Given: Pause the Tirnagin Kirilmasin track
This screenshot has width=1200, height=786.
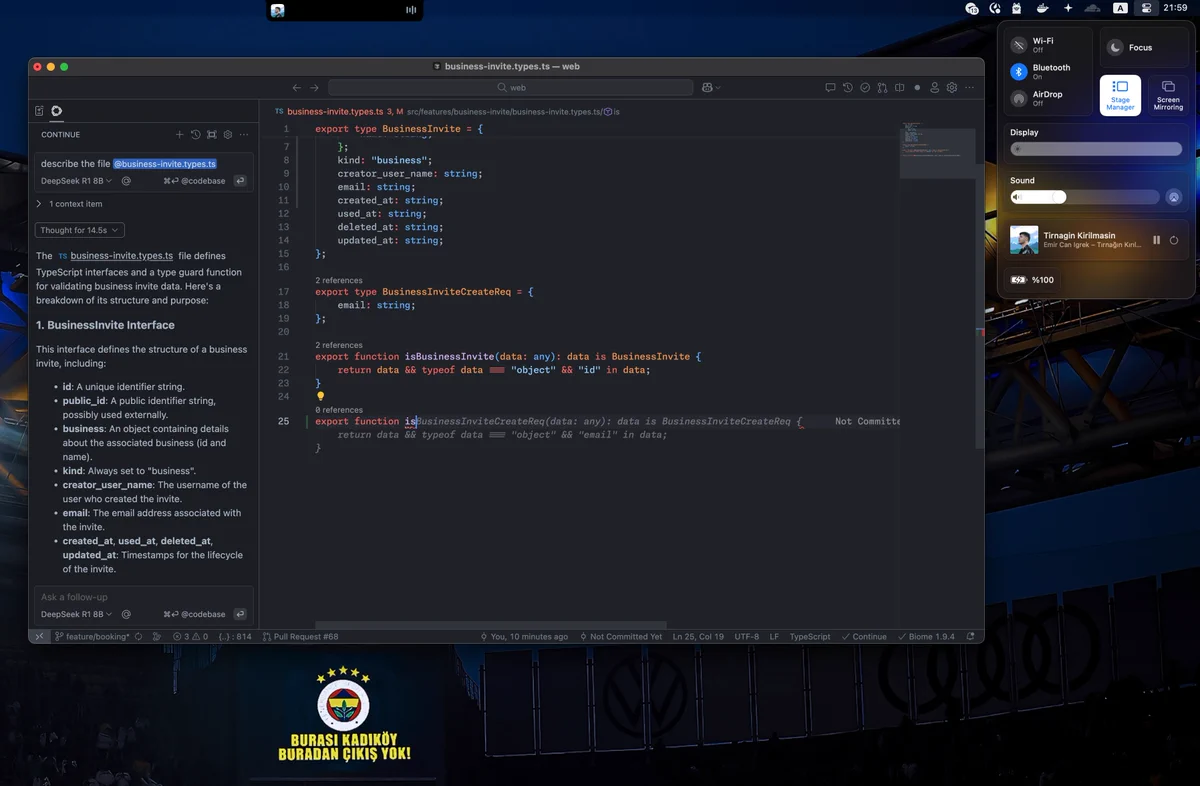Looking at the screenshot, I should pyautogui.click(x=1157, y=240).
